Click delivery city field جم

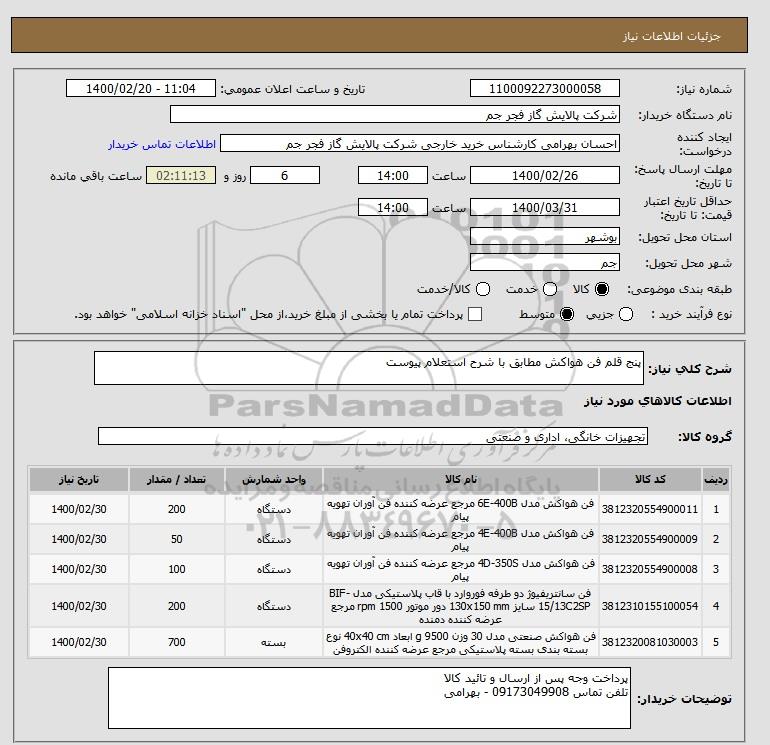pos(545,262)
